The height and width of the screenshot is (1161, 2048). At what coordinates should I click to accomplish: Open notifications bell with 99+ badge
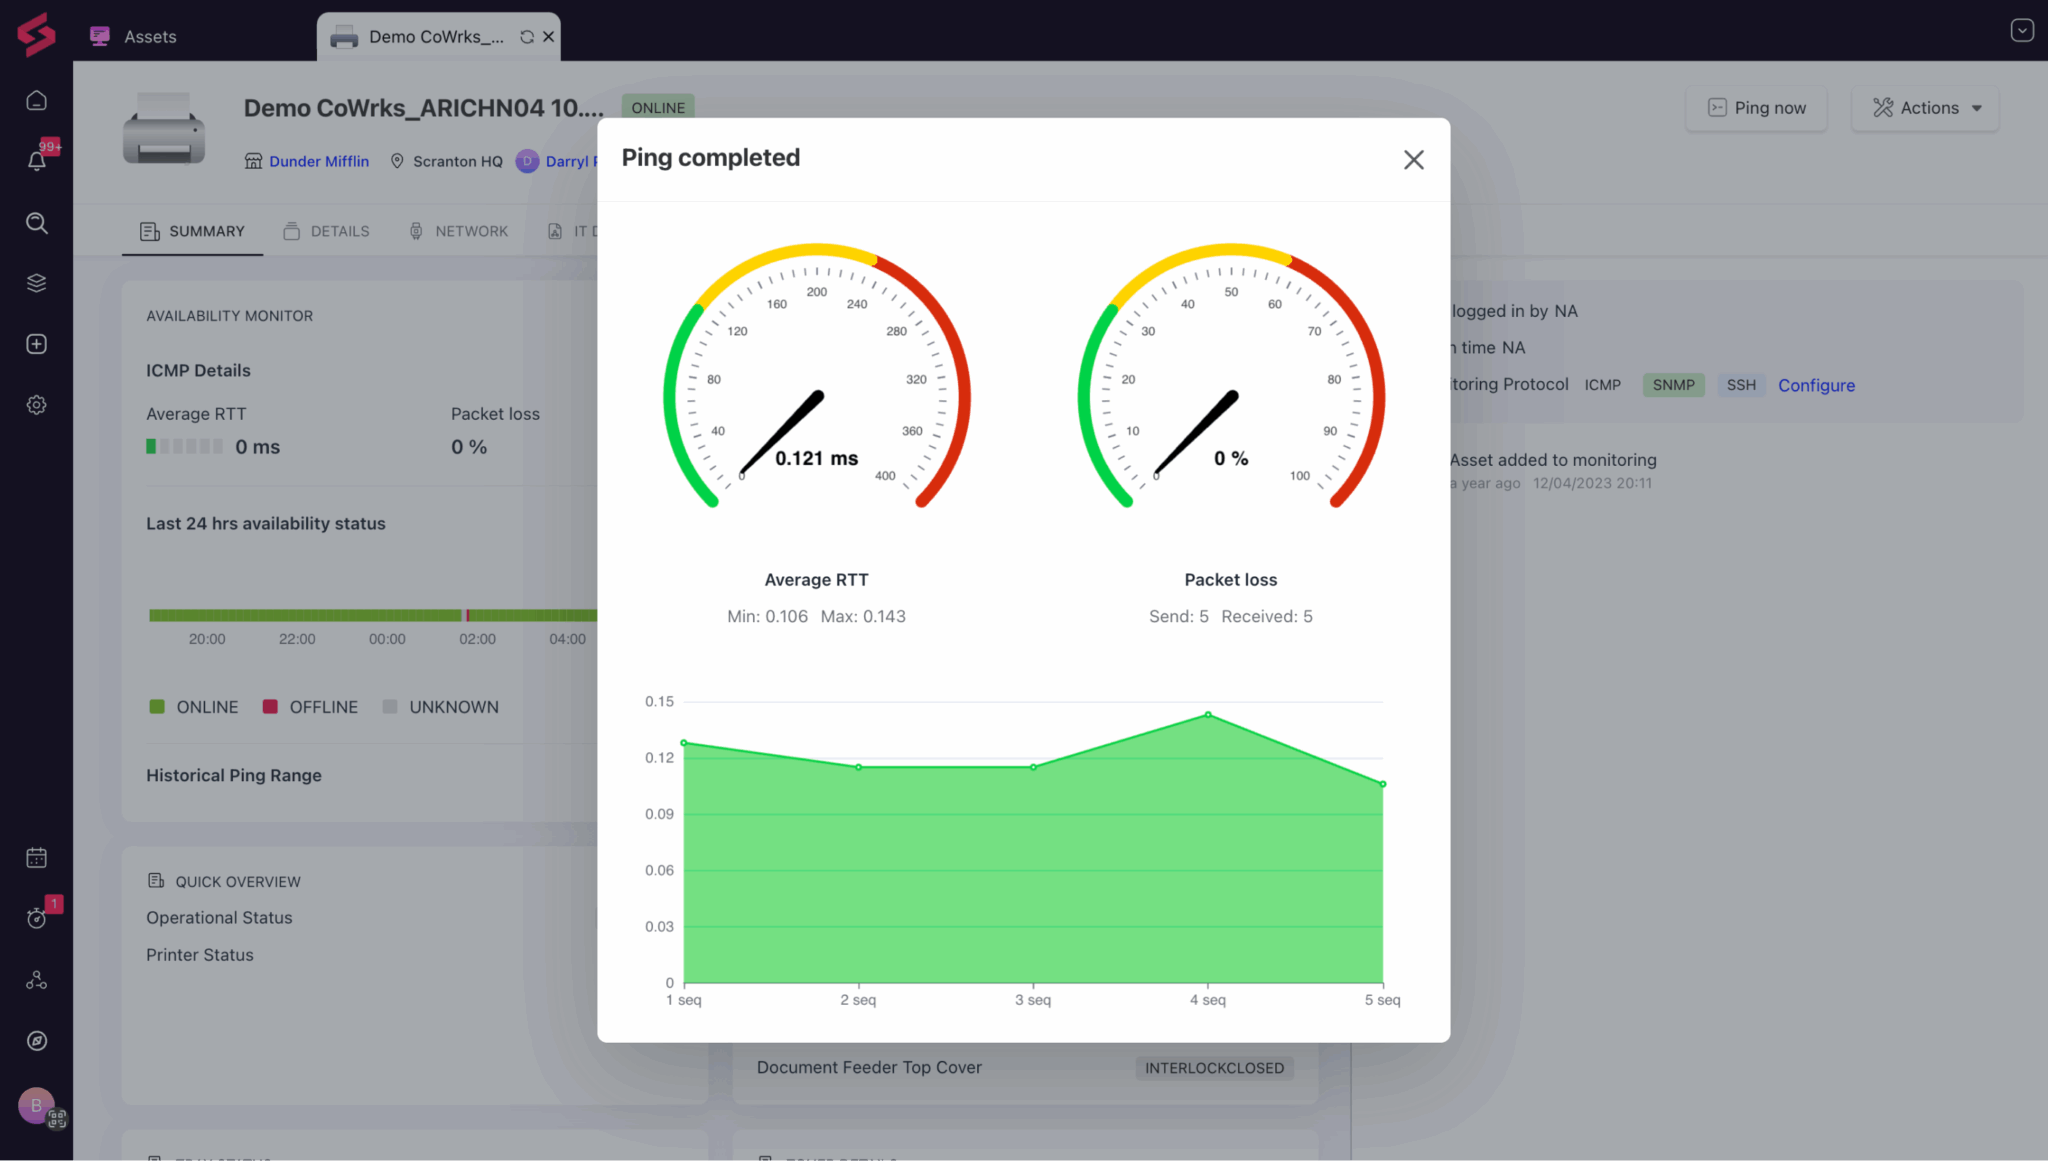[x=37, y=161]
